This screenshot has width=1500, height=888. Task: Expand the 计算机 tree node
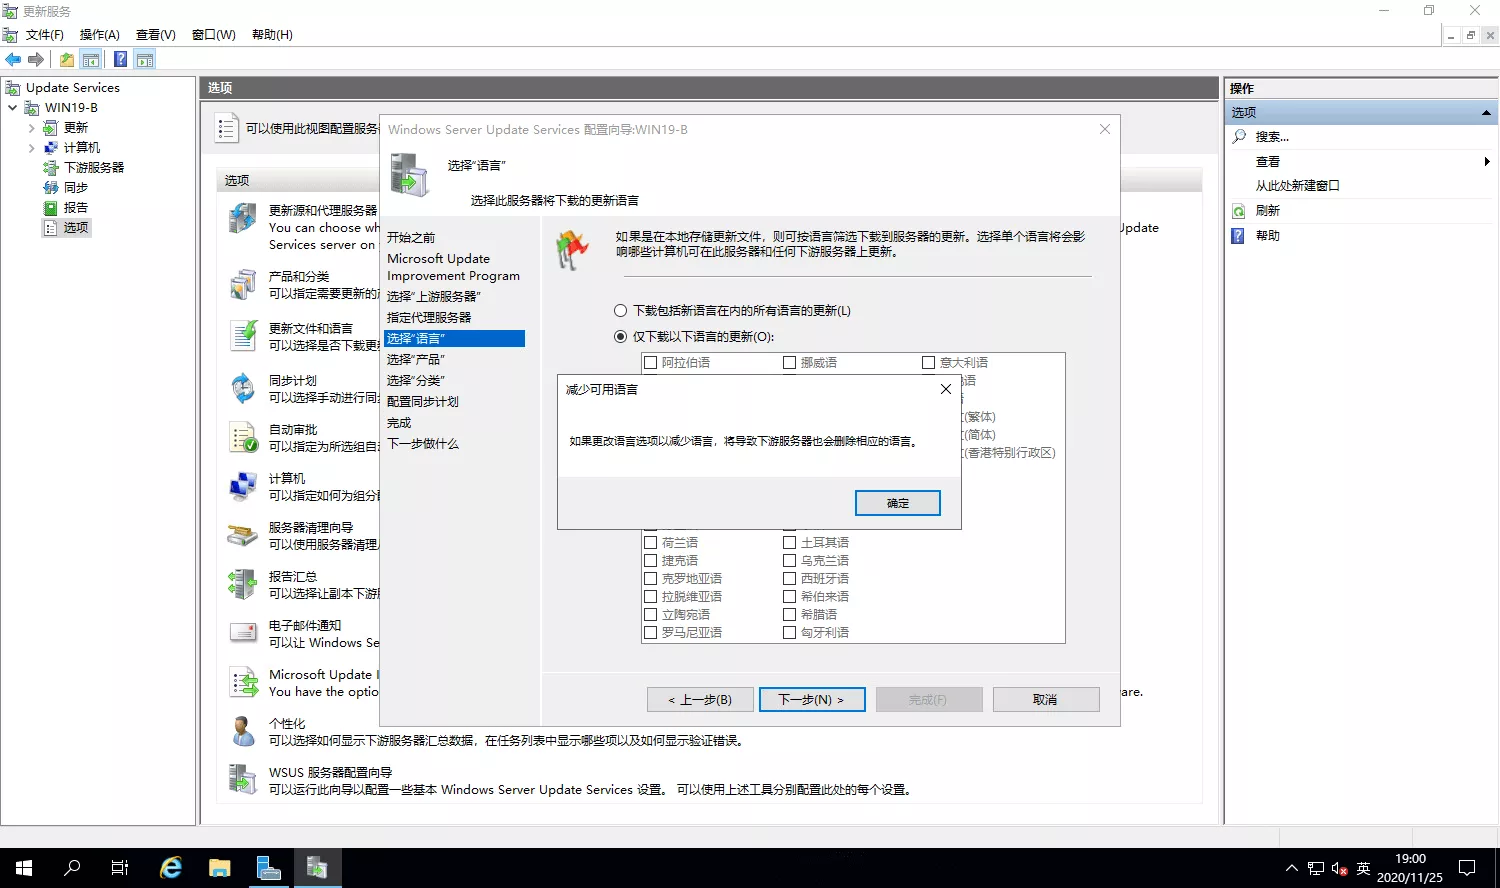click(x=31, y=148)
